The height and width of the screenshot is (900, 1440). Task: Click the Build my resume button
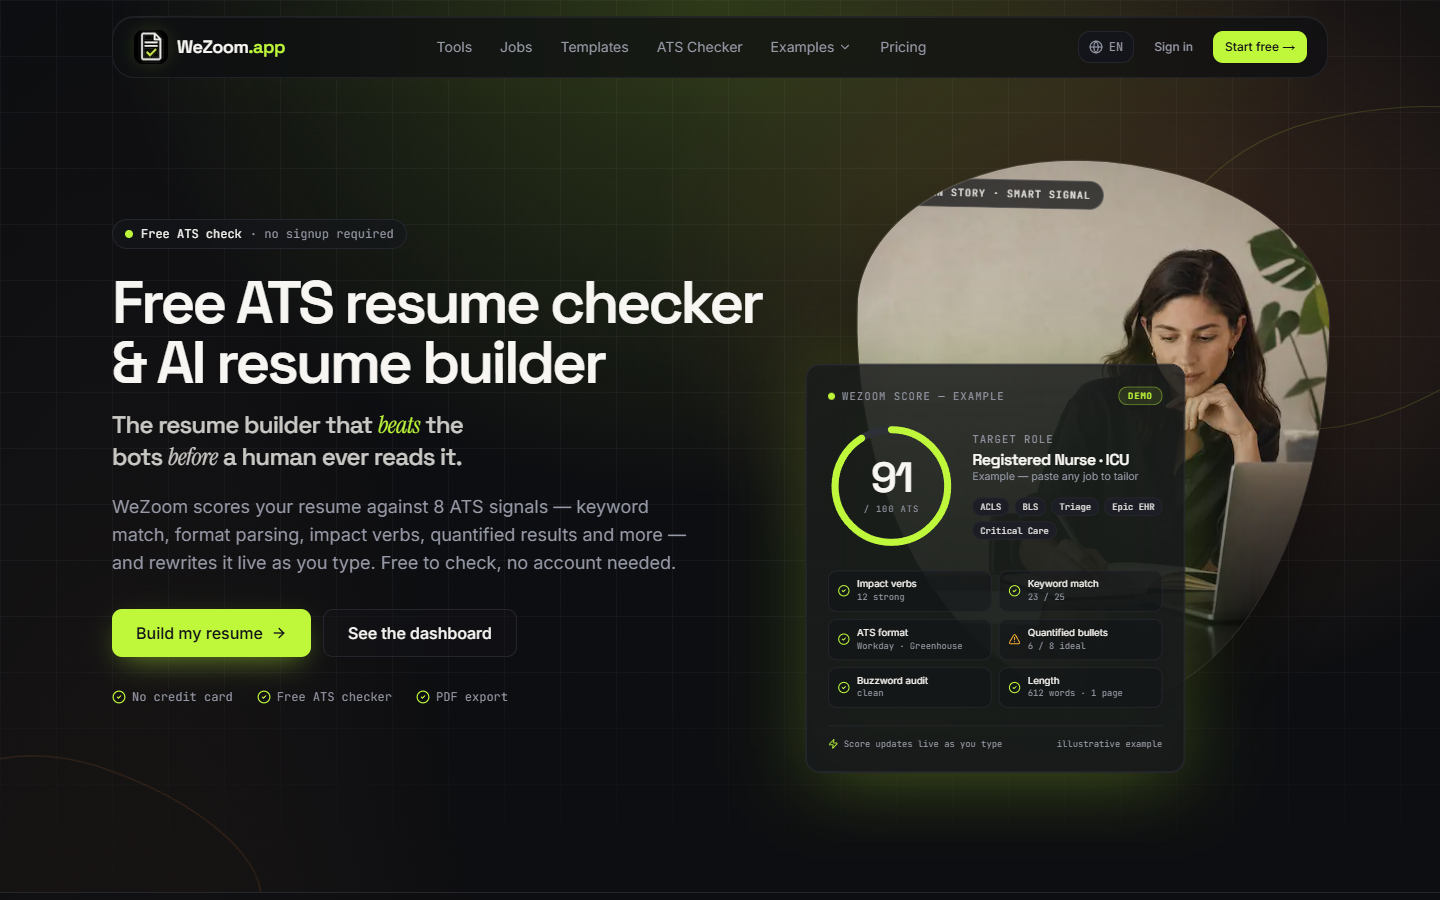(x=211, y=633)
